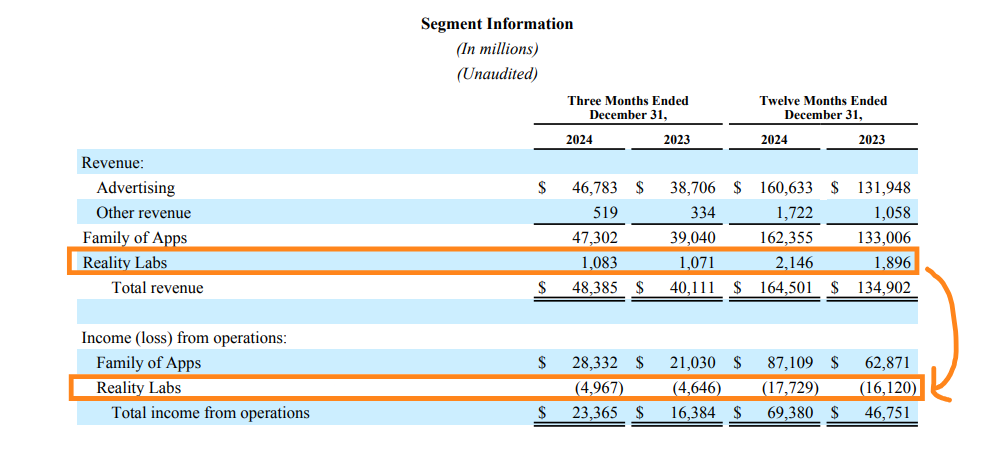Screen dimensions: 990x475
Task: Select the Advertising revenue row label
Action: [x=135, y=188]
